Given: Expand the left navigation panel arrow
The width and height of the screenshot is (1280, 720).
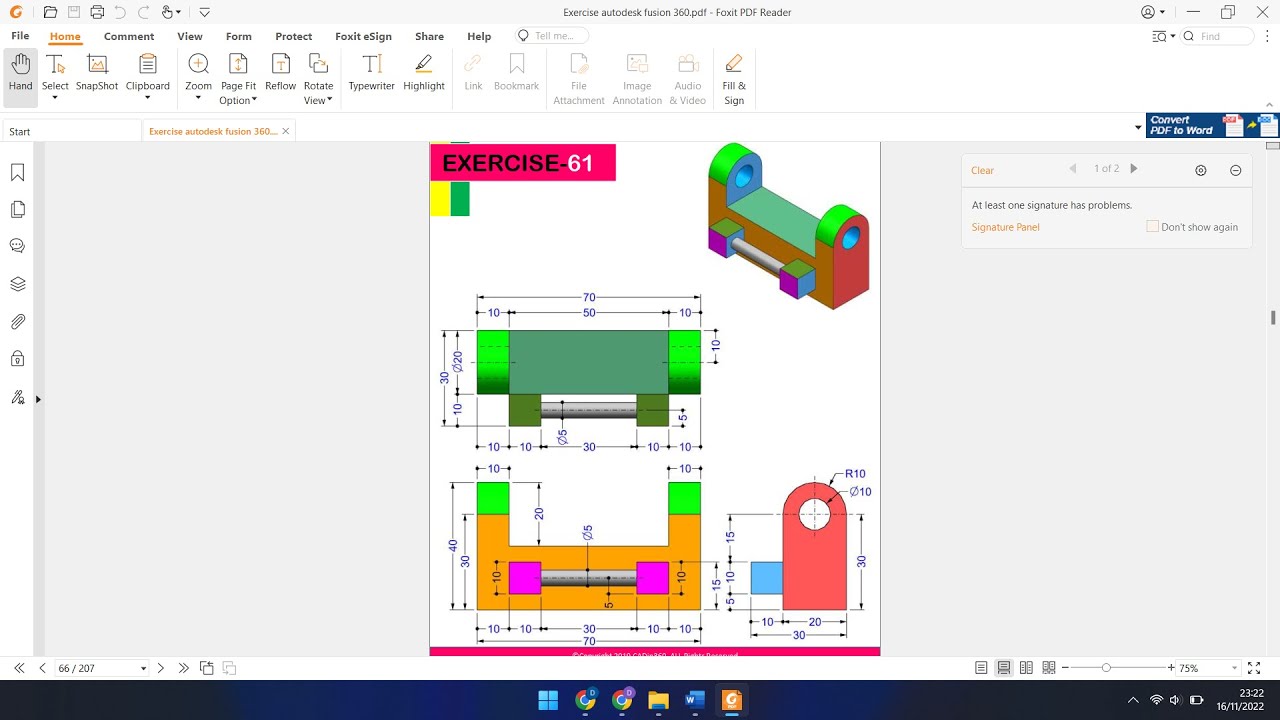Looking at the screenshot, I should pos(39,399).
